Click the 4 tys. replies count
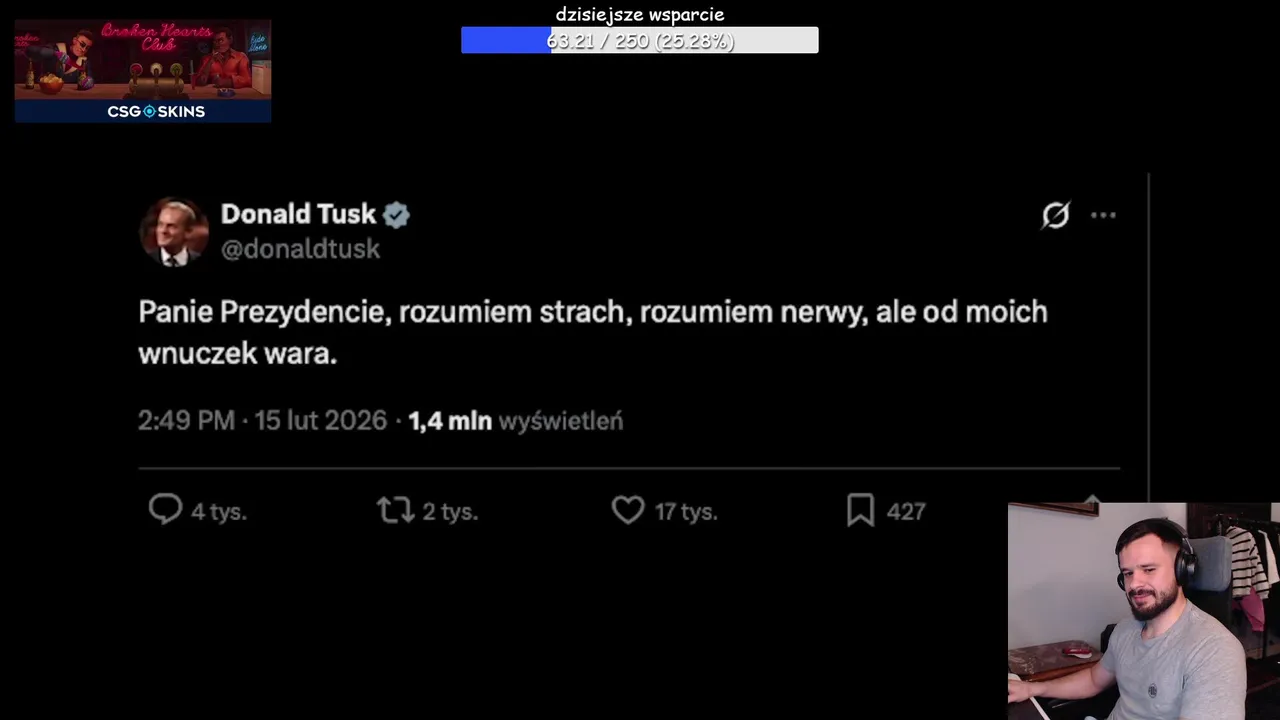 [x=218, y=512]
